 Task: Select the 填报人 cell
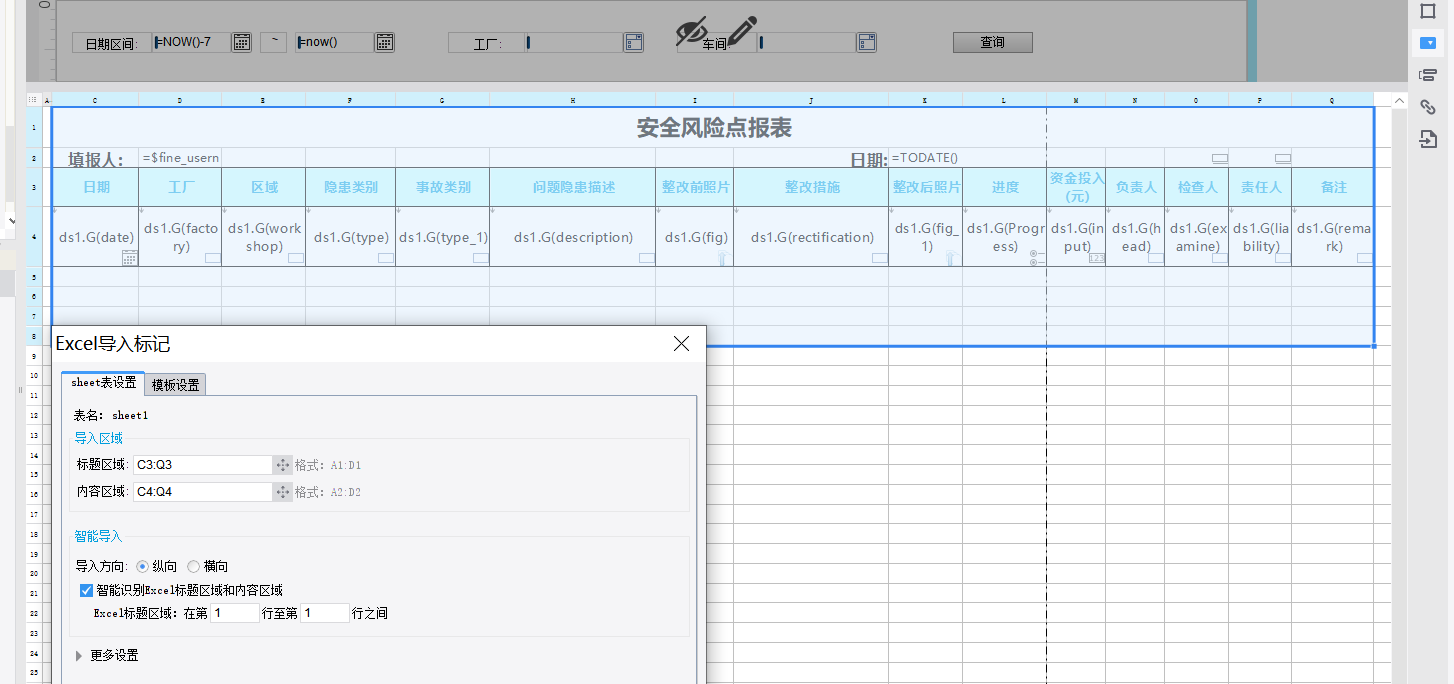pos(95,158)
